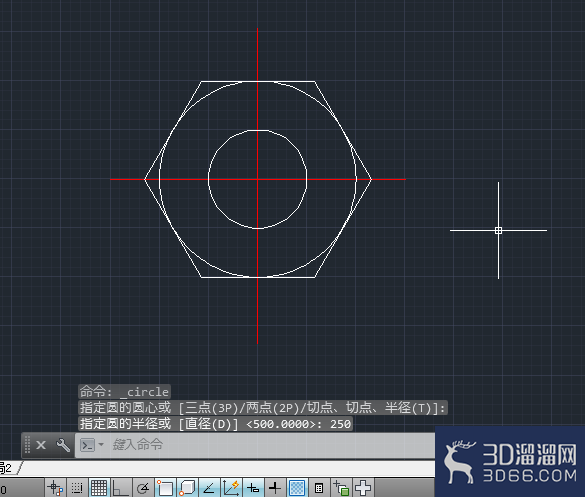Toggle Snap Mode in status bar

[x=77, y=488]
